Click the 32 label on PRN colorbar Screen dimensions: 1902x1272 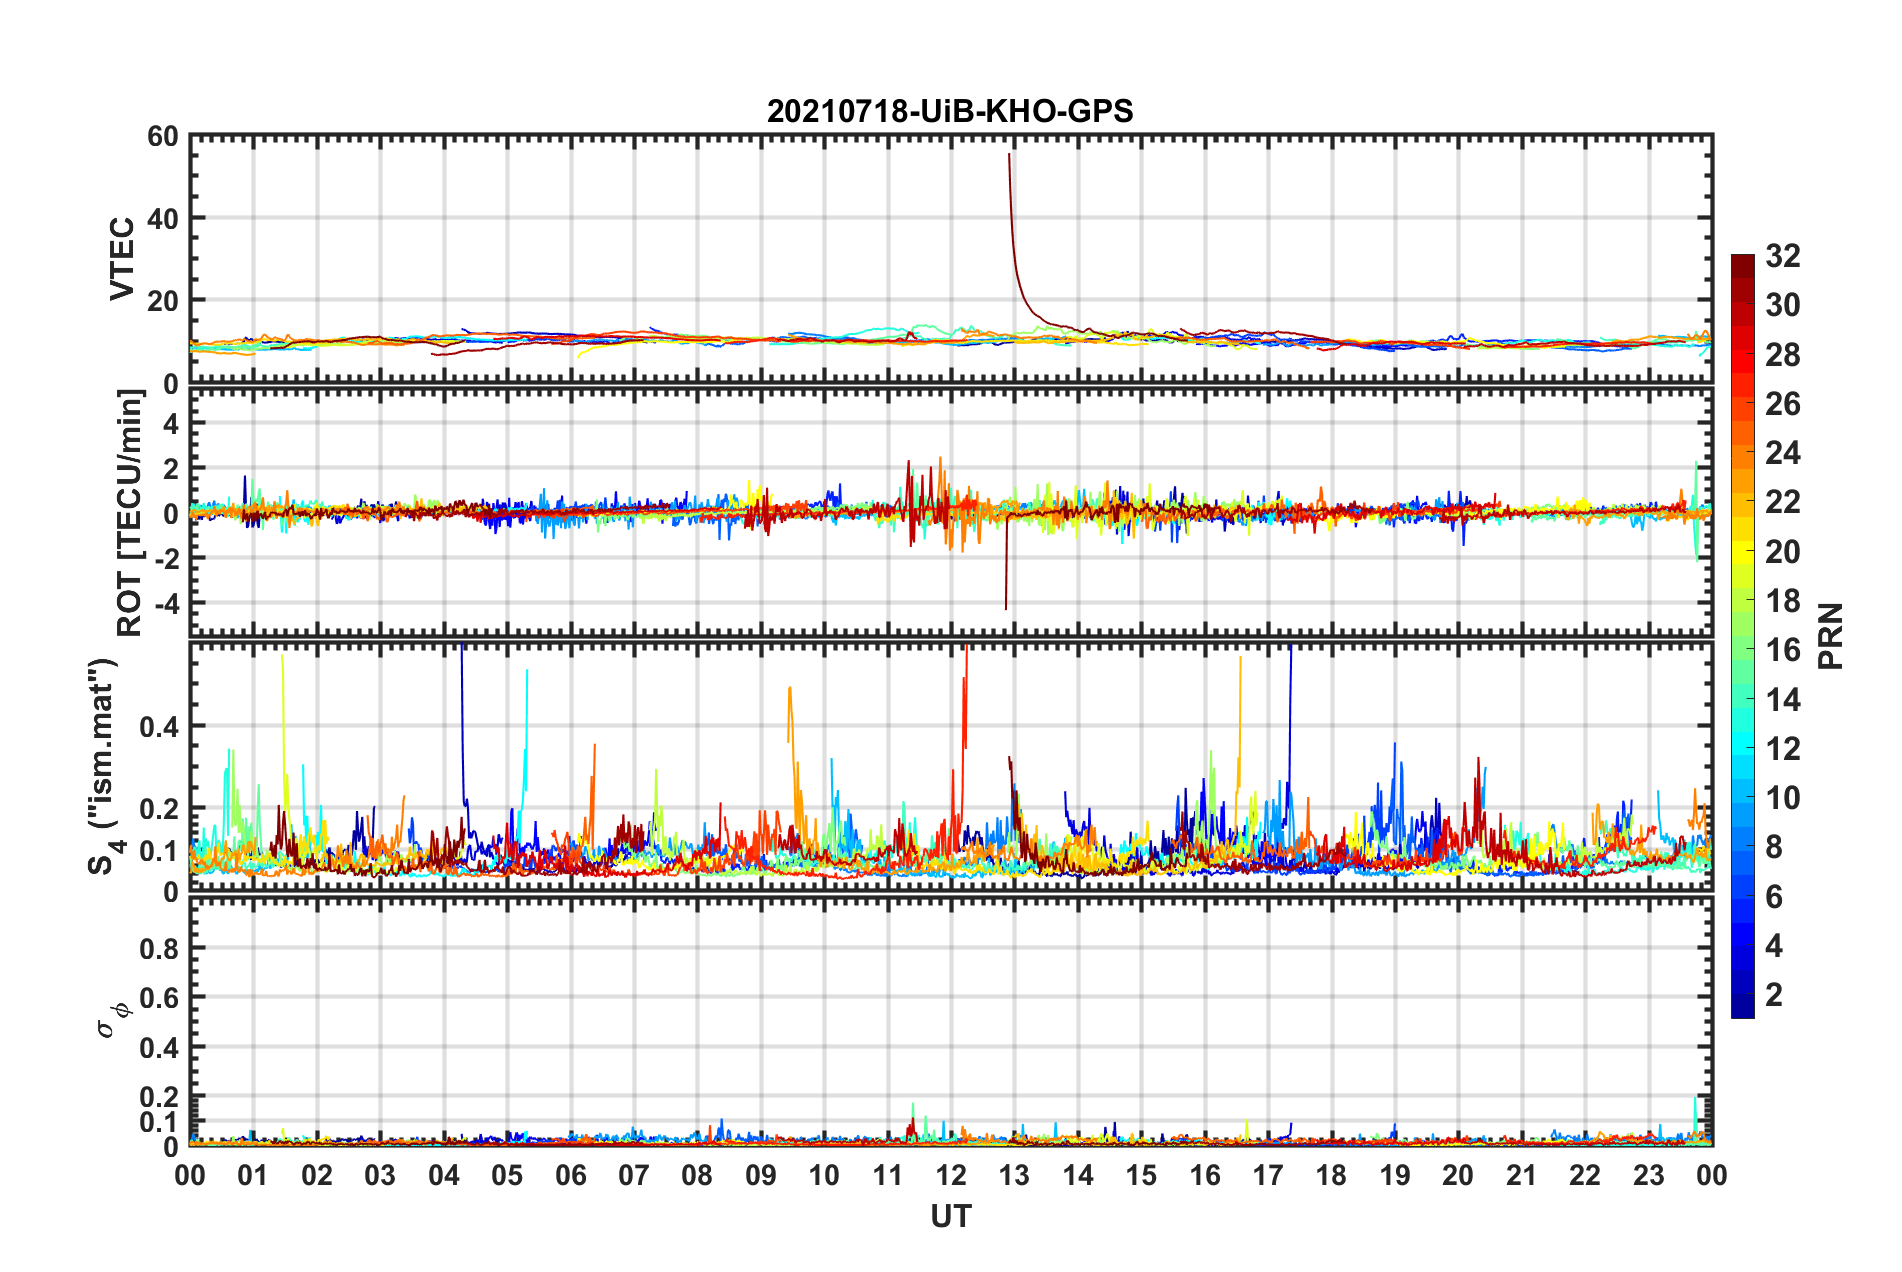coord(1782,256)
